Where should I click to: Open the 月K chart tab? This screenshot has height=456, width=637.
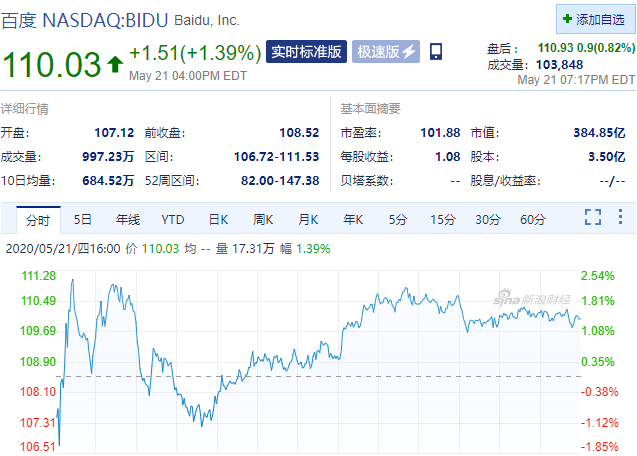point(308,219)
